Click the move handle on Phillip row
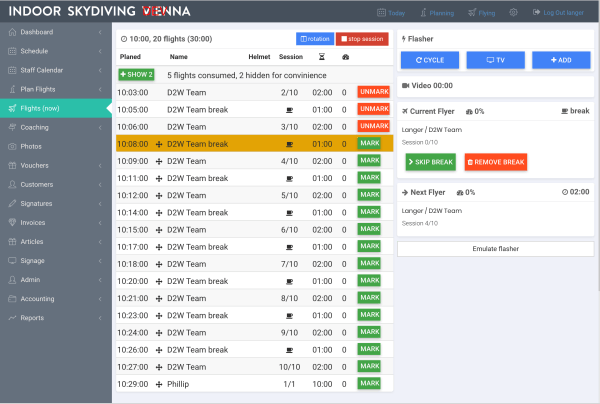 159,384
